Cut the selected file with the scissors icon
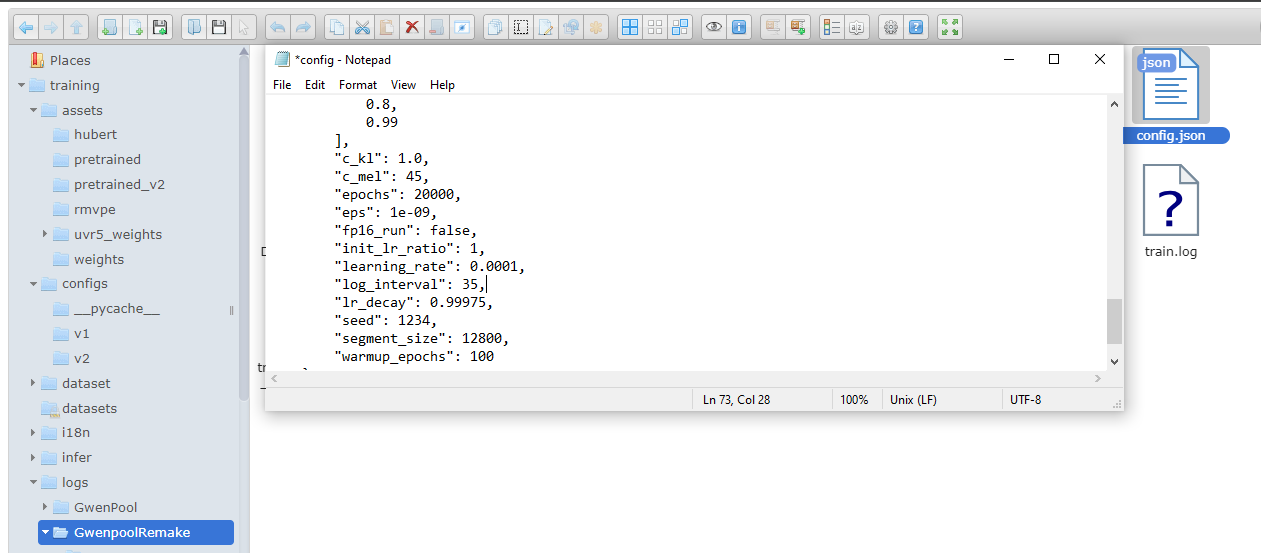Screen dimensions: 1261x553 [362, 27]
